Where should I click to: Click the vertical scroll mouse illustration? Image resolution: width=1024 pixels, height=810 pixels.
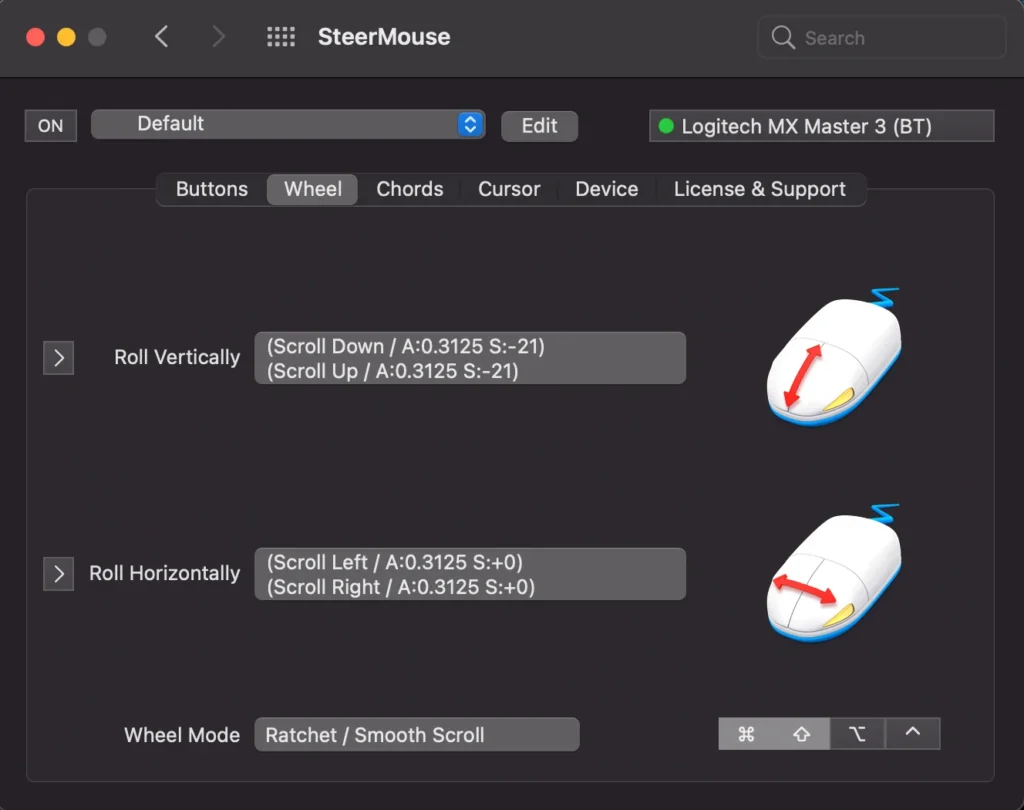[x=834, y=360]
